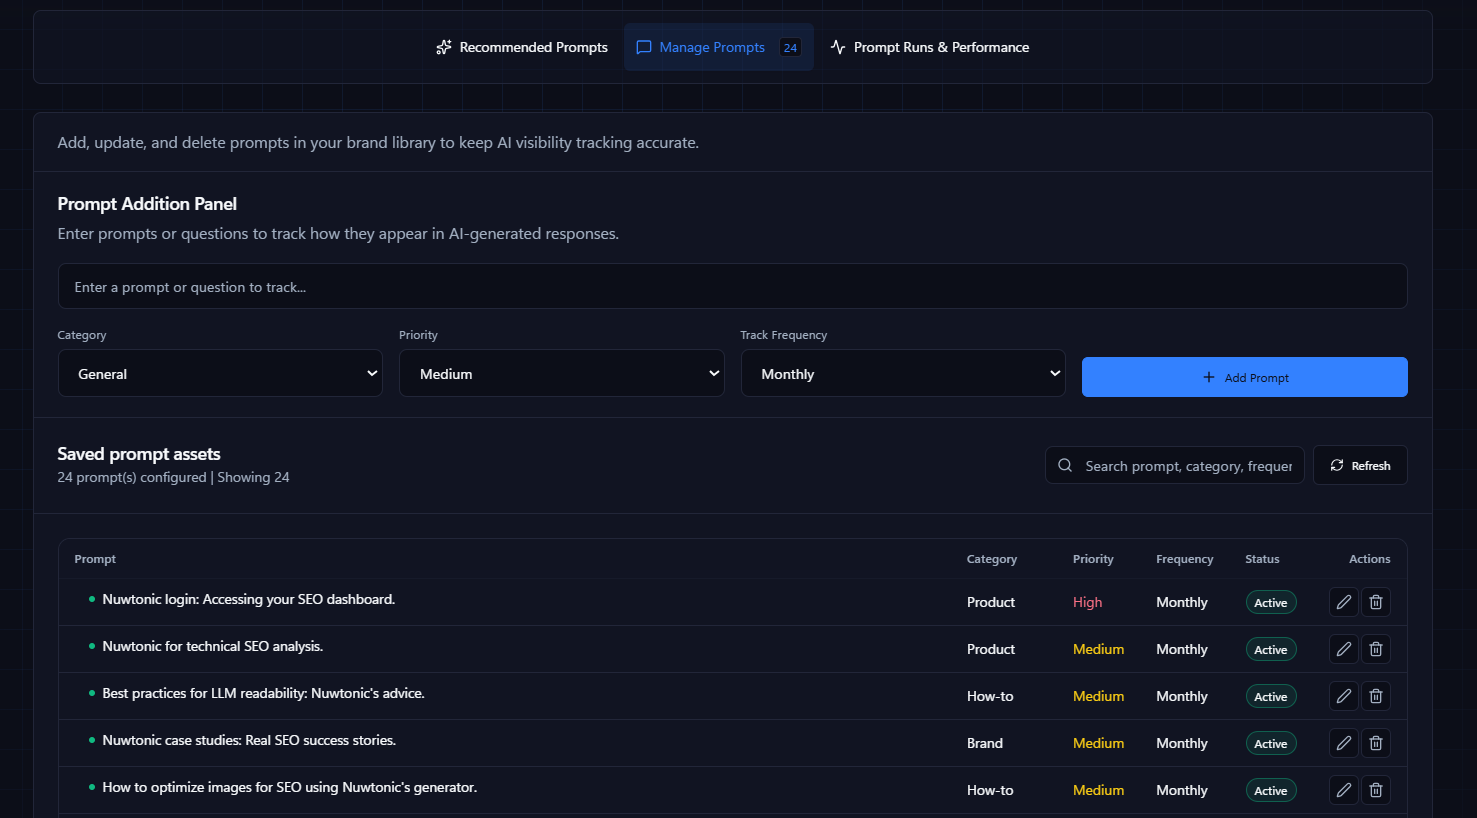The height and width of the screenshot is (818, 1477).
Task: Click Active status of 'case studies' row
Action: pyautogui.click(x=1271, y=743)
